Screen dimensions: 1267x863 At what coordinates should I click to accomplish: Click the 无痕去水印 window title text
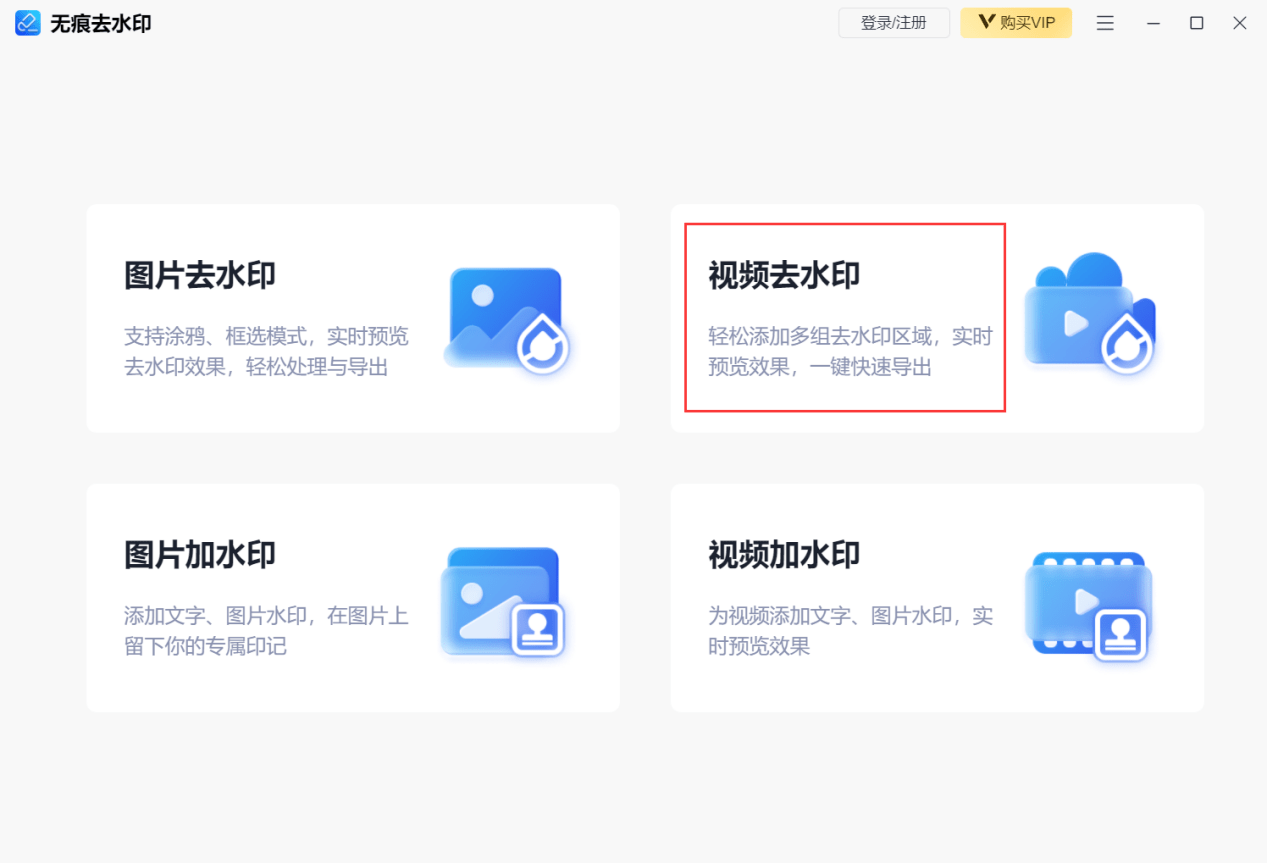tap(101, 24)
